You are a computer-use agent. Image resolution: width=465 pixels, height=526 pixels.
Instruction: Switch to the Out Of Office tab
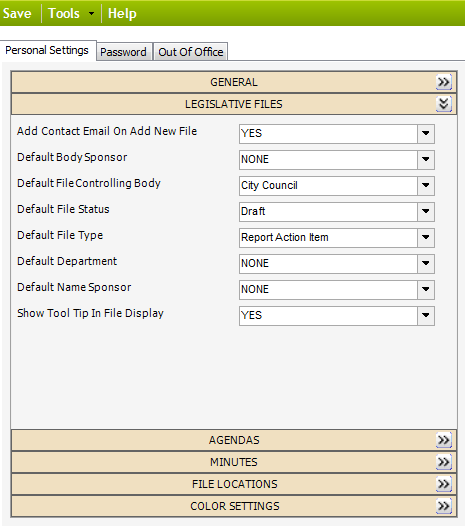tap(191, 52)
